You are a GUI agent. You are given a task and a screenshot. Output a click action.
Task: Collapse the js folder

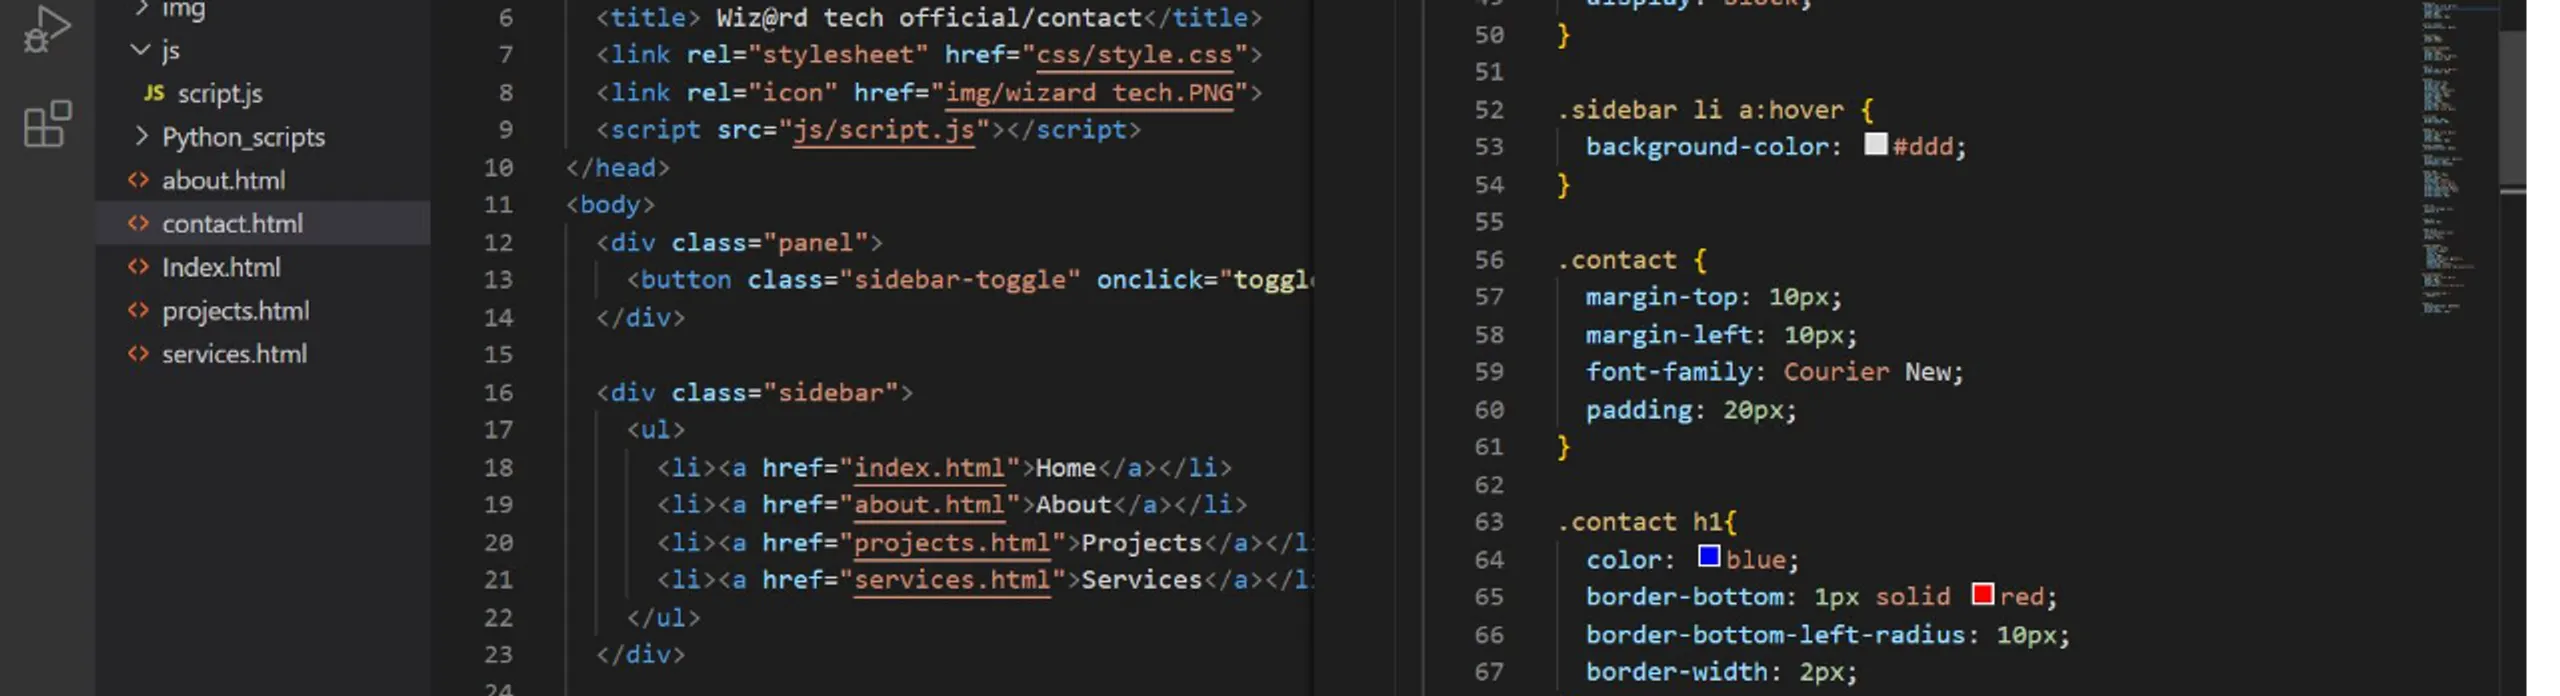click(x=140, y=50)
